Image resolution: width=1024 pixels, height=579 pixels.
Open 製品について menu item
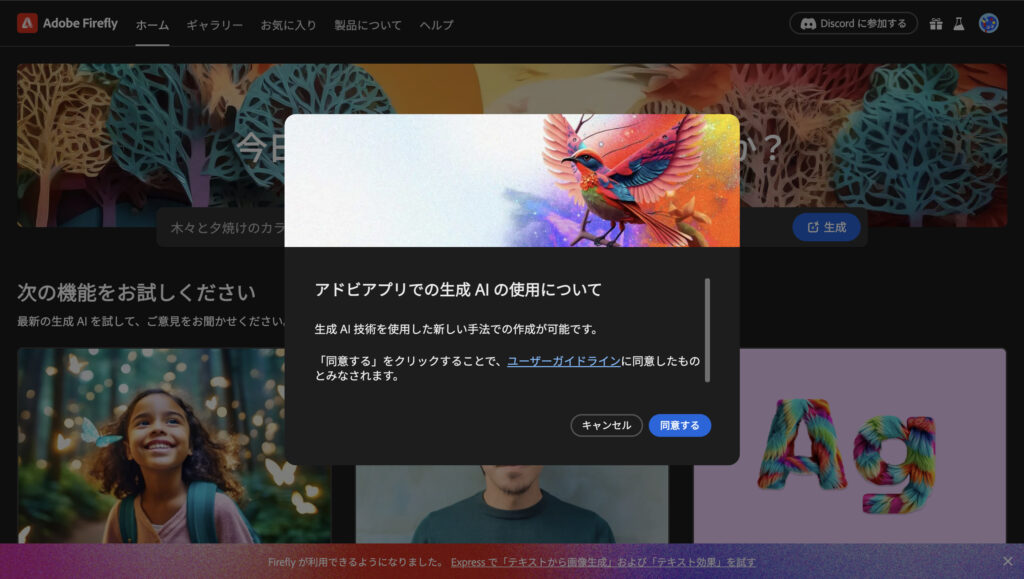coord(368,25)
